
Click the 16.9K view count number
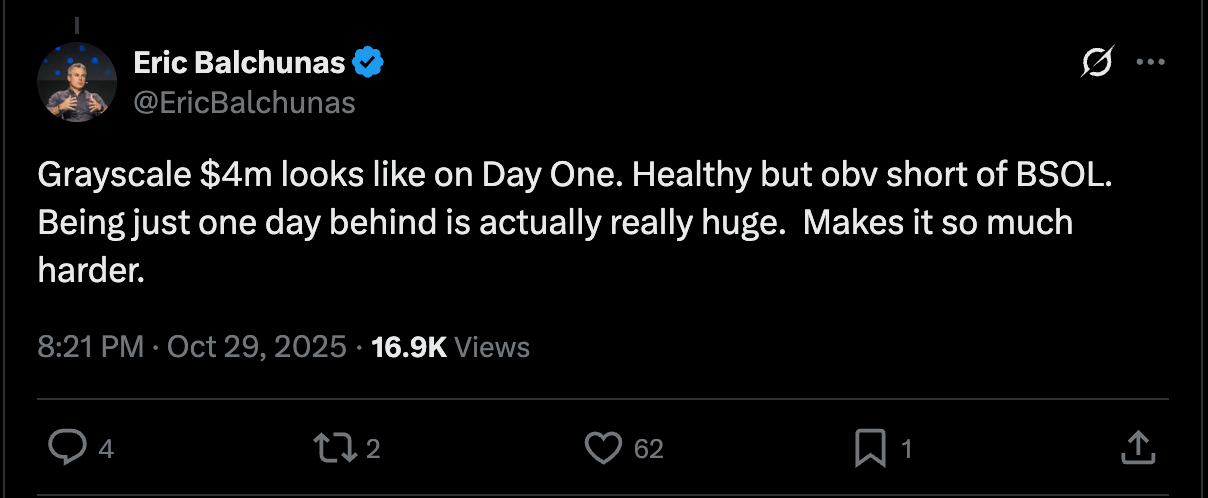408,347
